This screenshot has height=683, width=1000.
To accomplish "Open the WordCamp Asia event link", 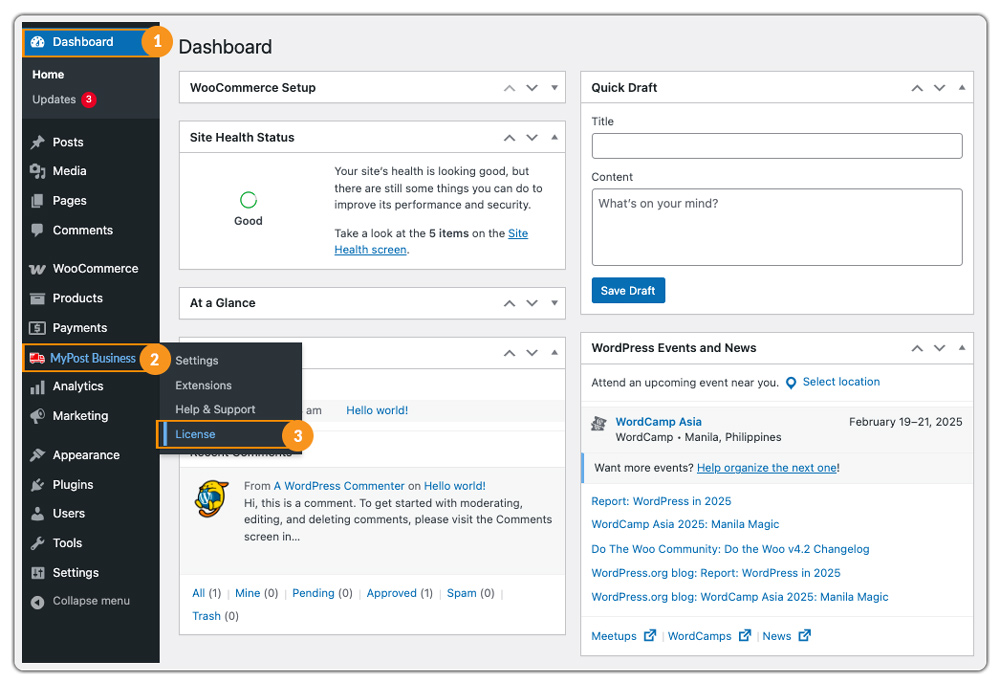I will pyautogui.click(x=658, y=422).
